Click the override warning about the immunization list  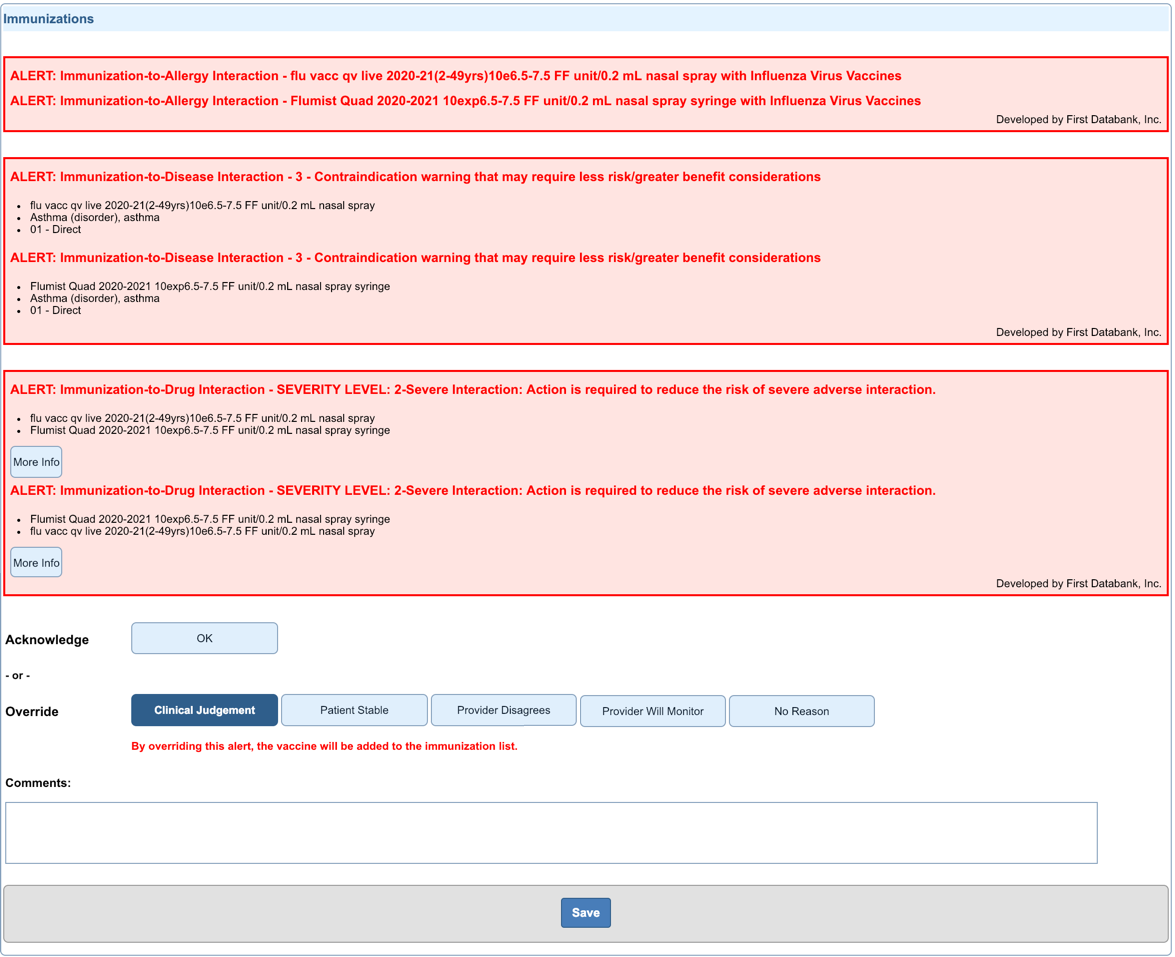click(324, 746)
